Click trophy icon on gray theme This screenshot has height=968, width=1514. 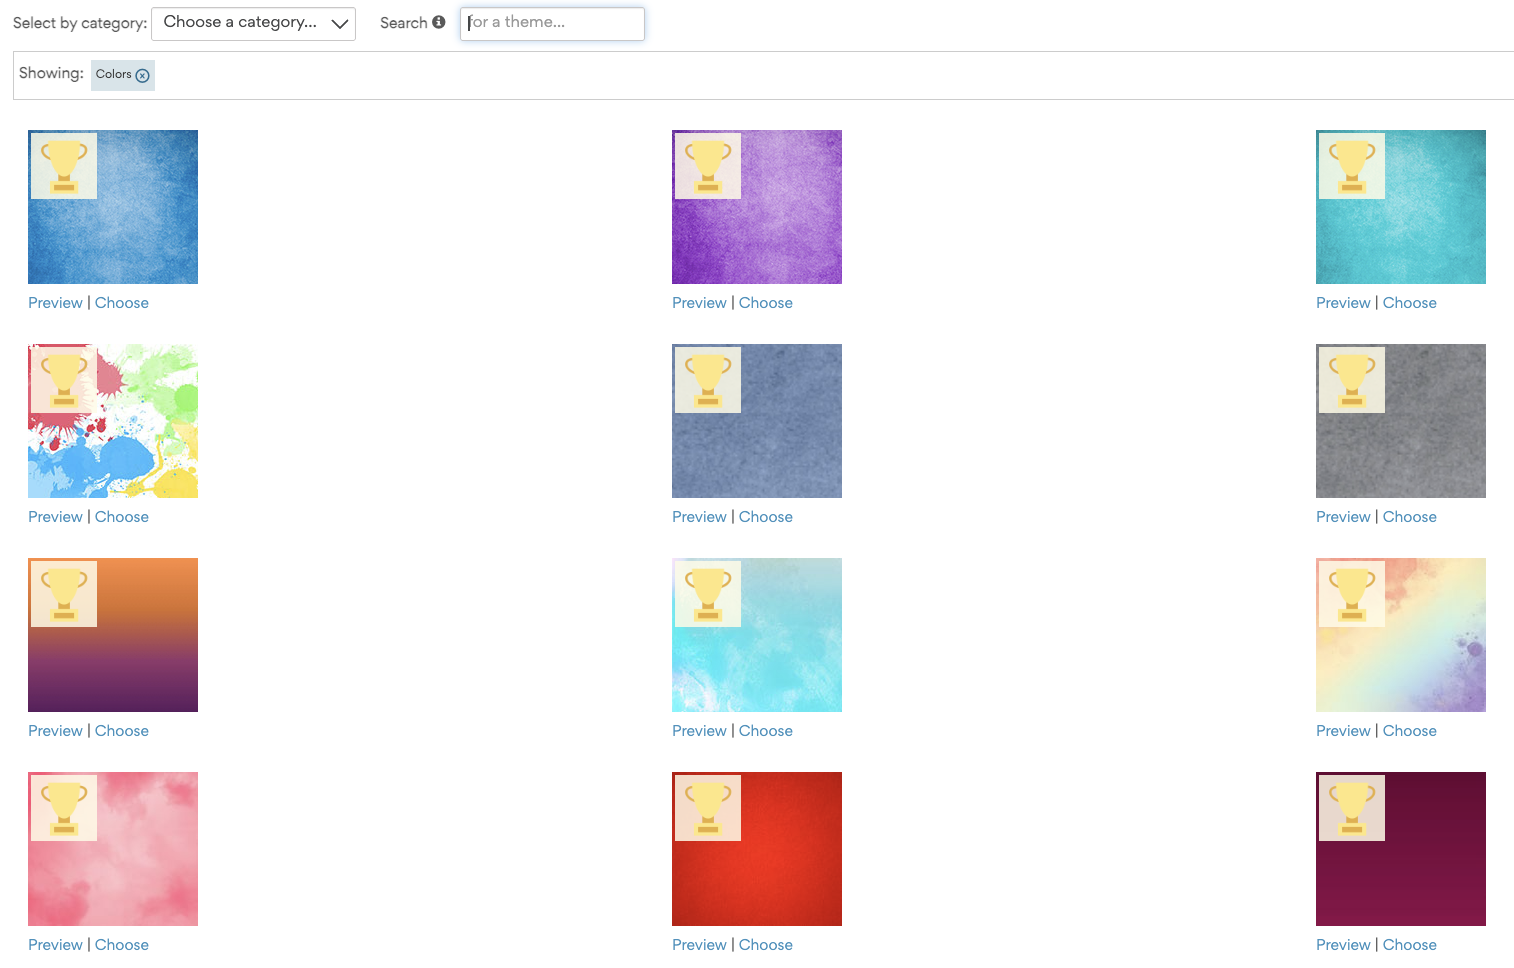(x=1351, y=380)
